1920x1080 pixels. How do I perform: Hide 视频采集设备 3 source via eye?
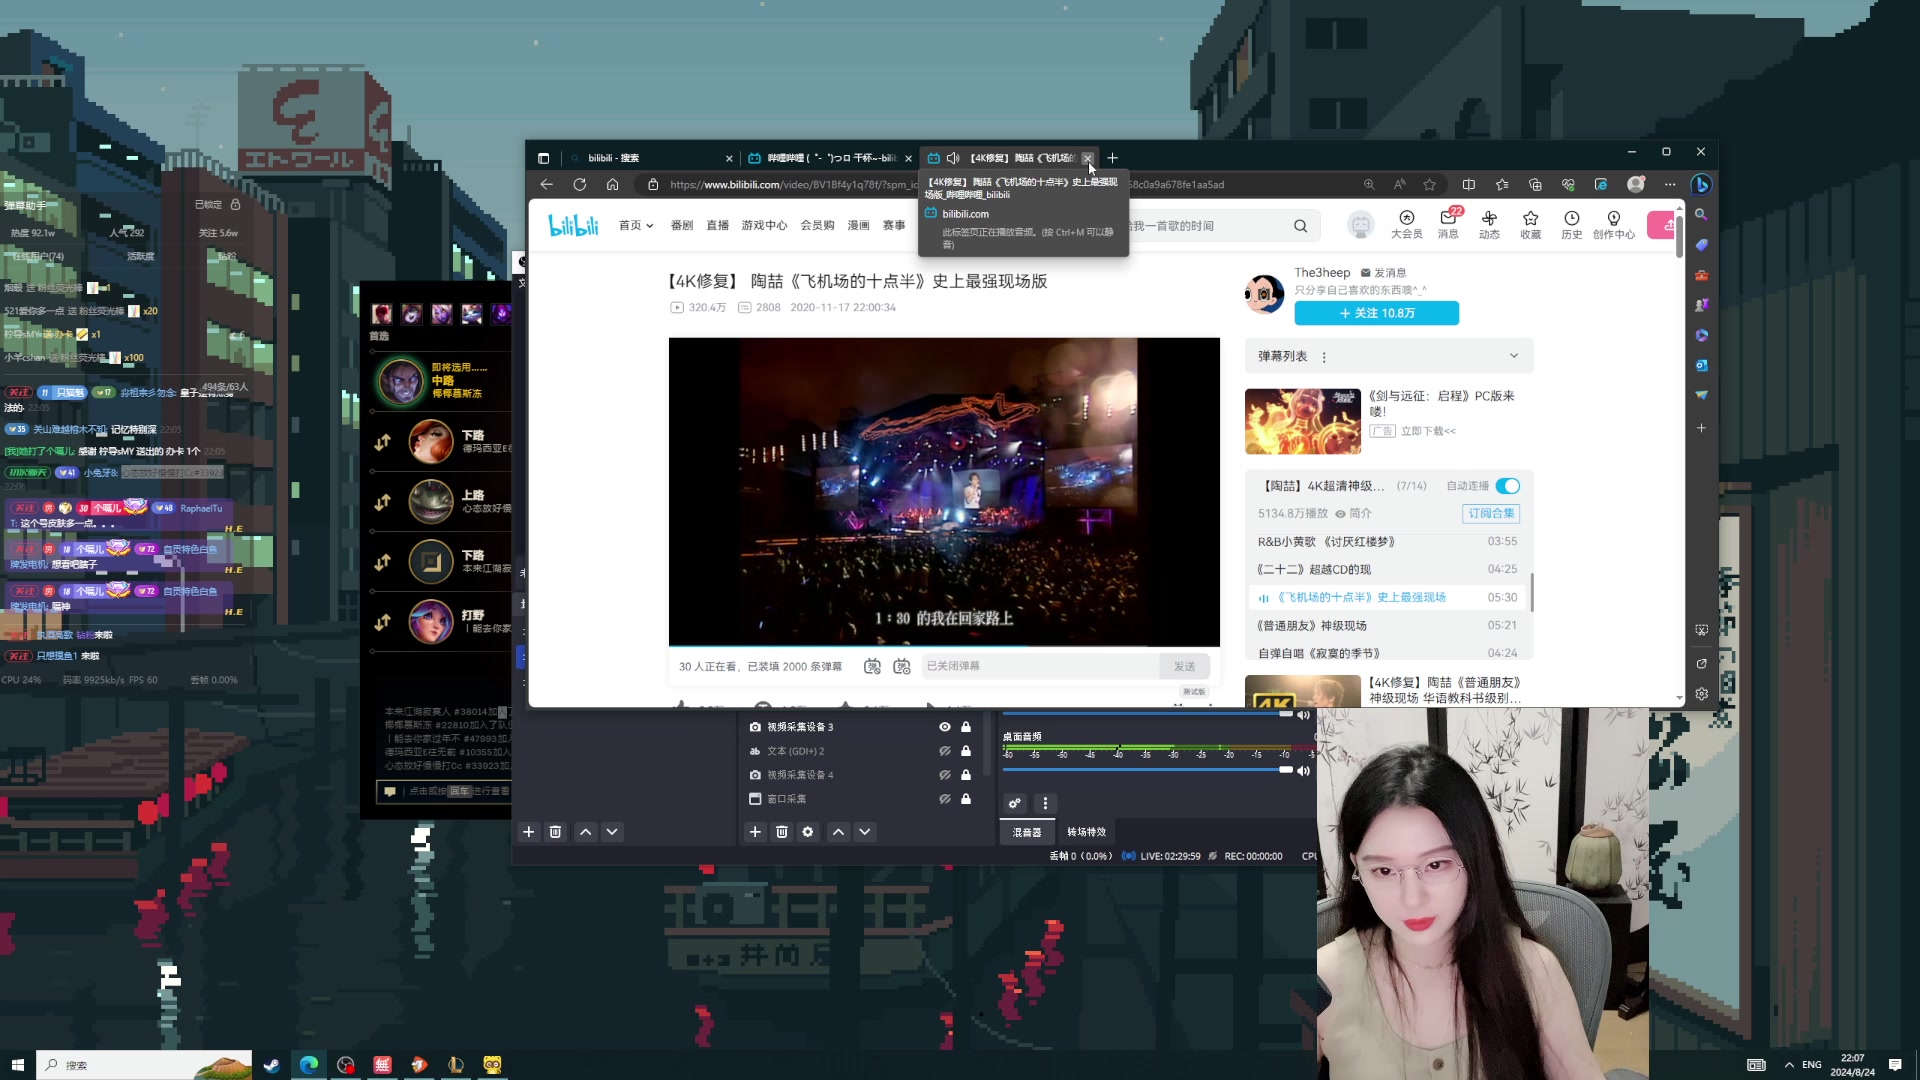tap(944, 727)
